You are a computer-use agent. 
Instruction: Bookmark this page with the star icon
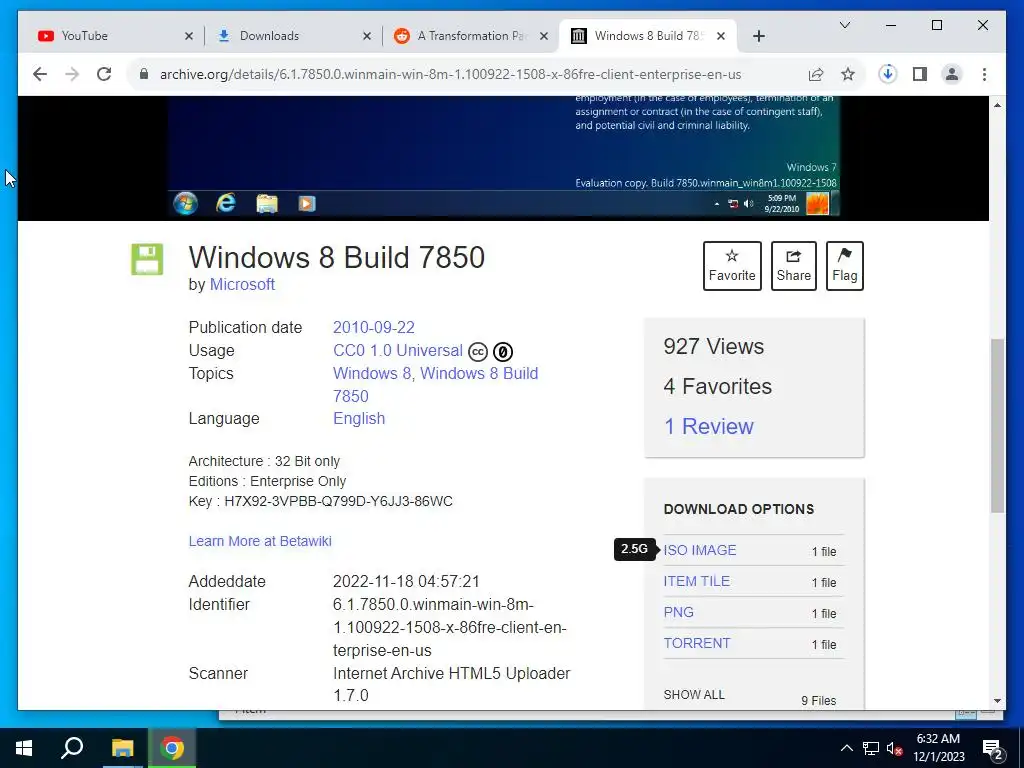tap(848, 74)
